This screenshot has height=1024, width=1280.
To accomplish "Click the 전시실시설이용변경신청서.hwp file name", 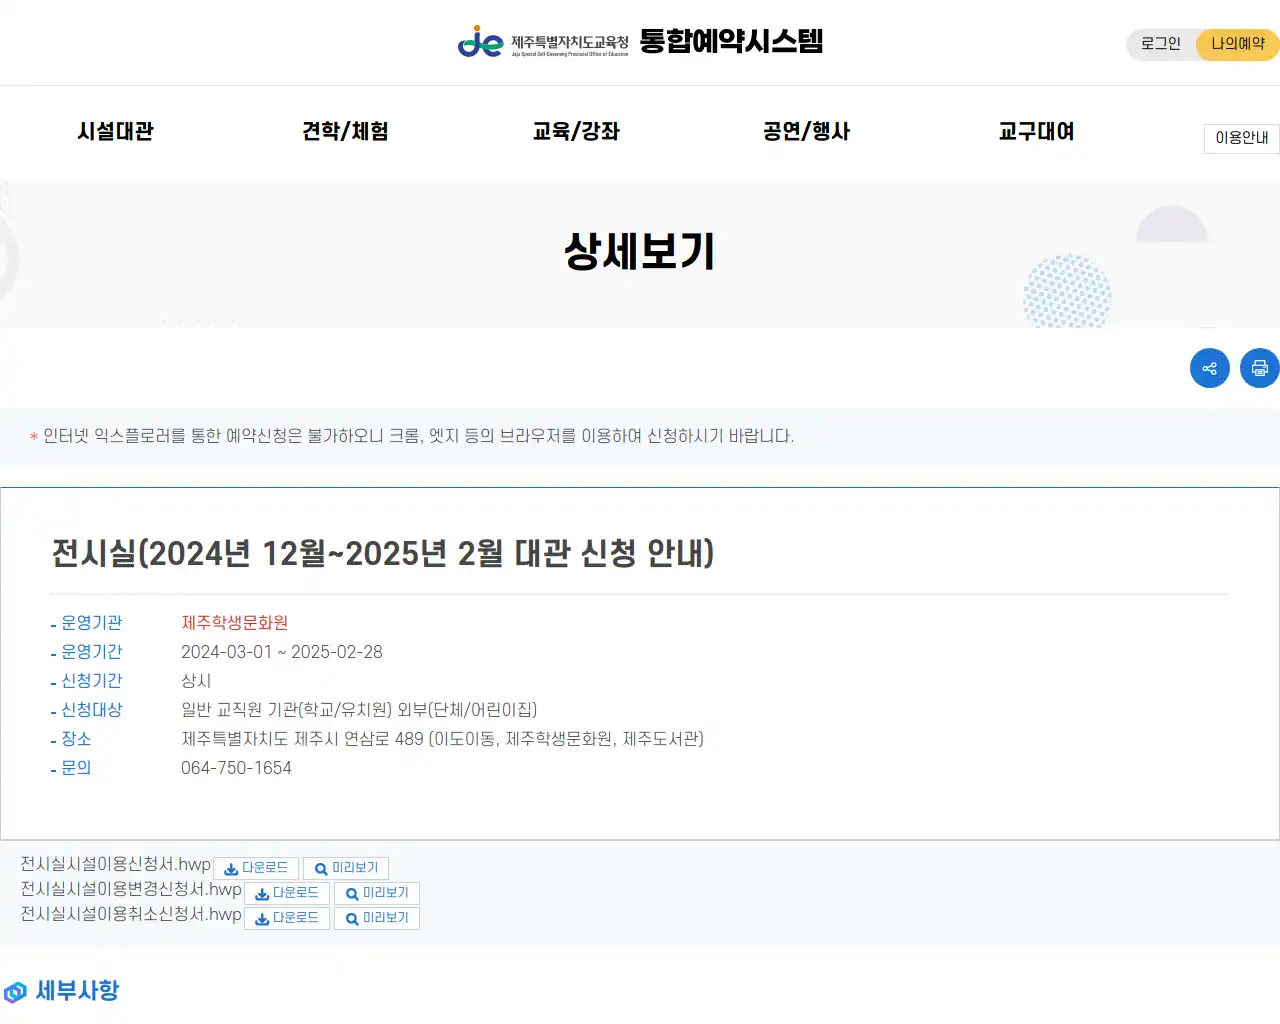I will point(131,889).
